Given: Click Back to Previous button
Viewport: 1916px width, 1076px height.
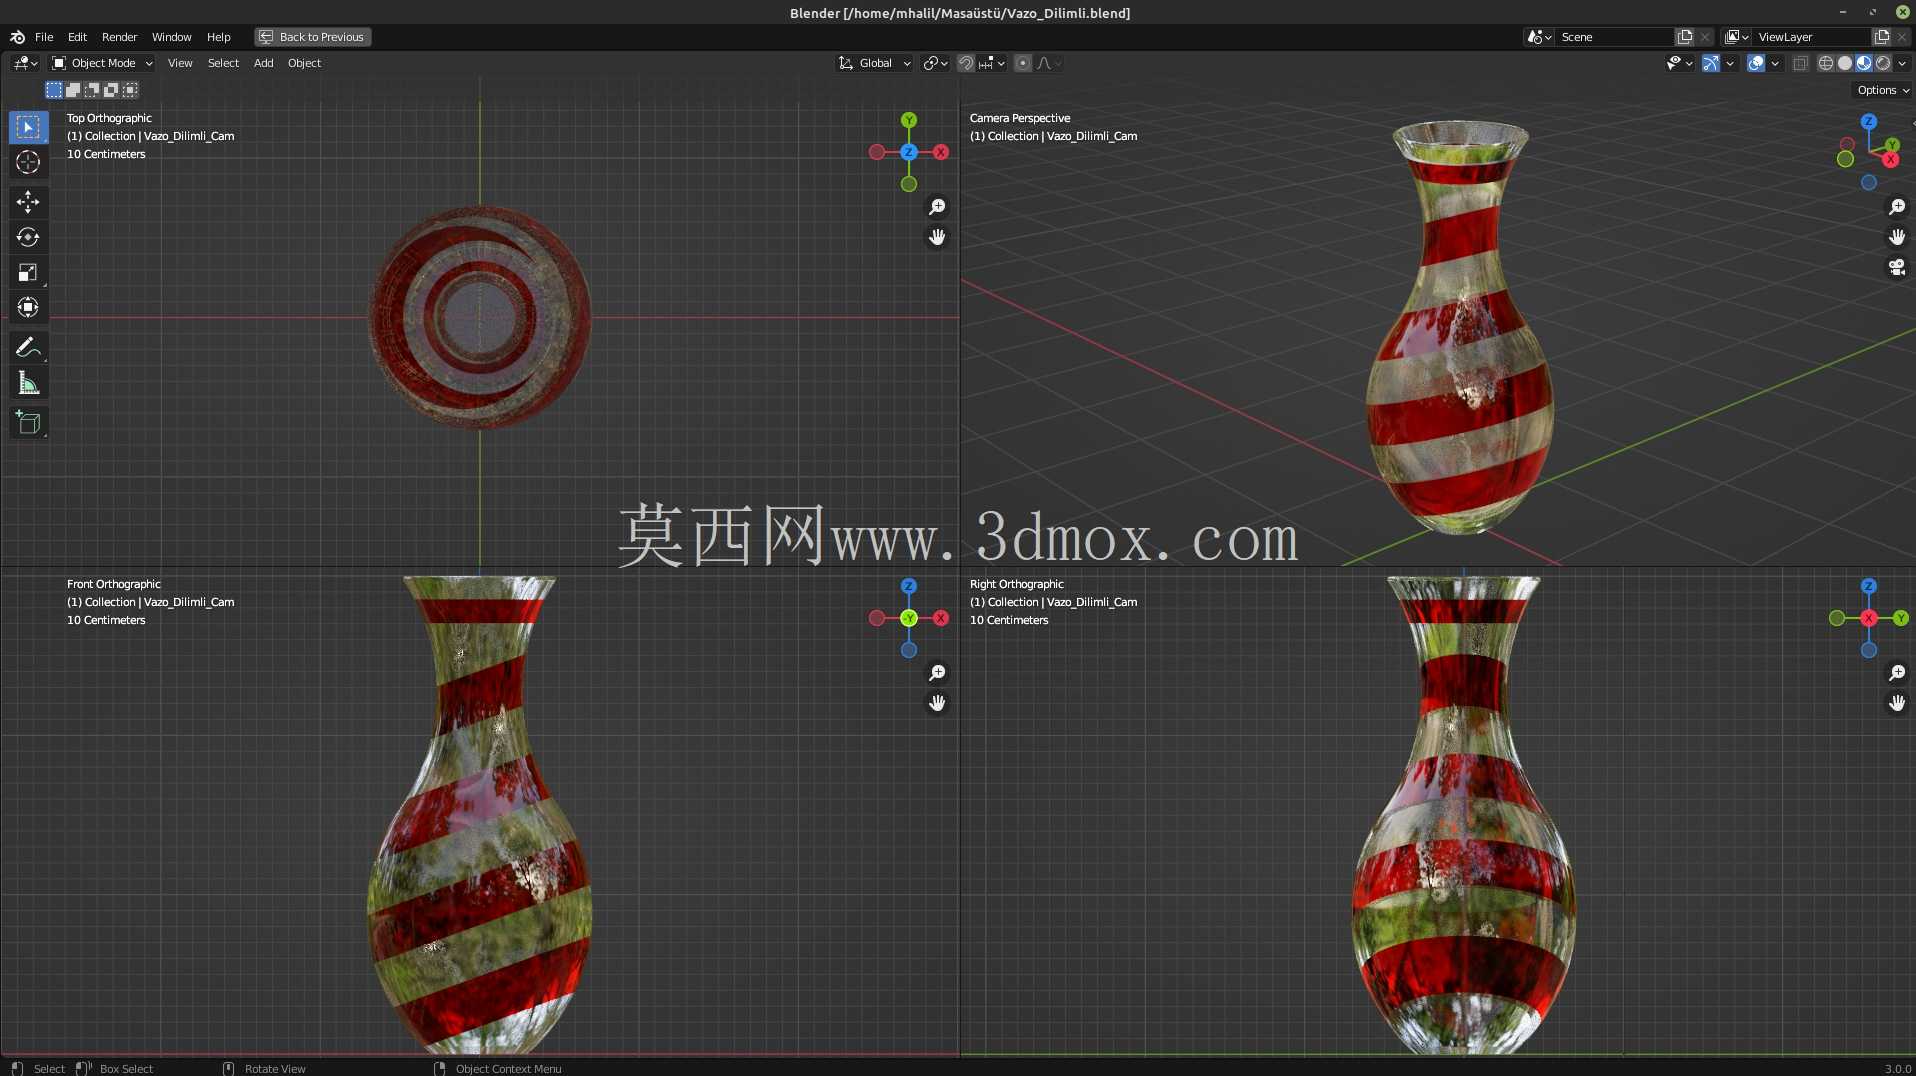Looking at the screenshot, I should point(312,37).
